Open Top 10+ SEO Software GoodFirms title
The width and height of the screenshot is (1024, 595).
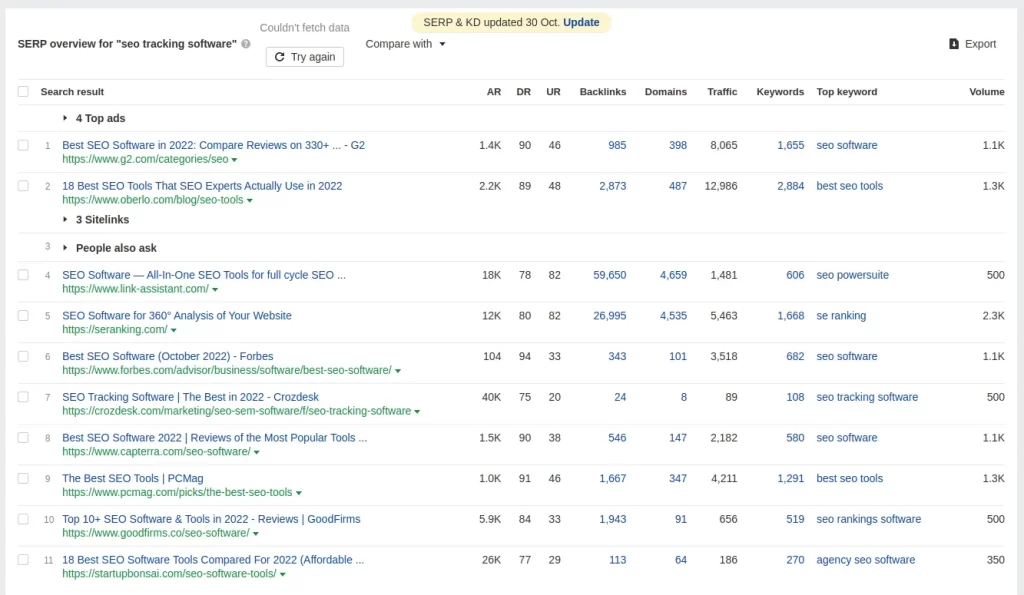(x=211, y=519)
